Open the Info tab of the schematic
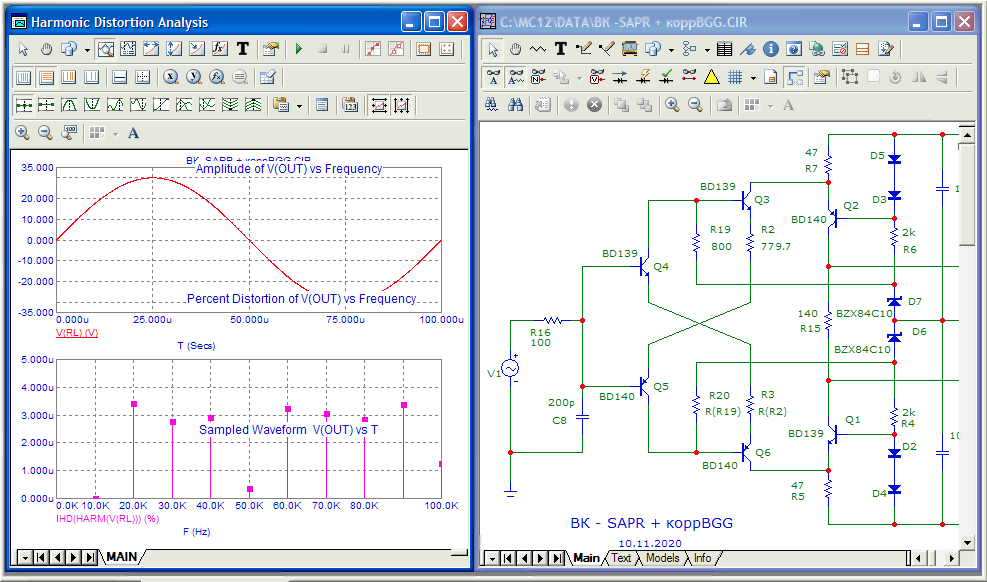The width and height of the screenshot is (987, 582). 702,558
